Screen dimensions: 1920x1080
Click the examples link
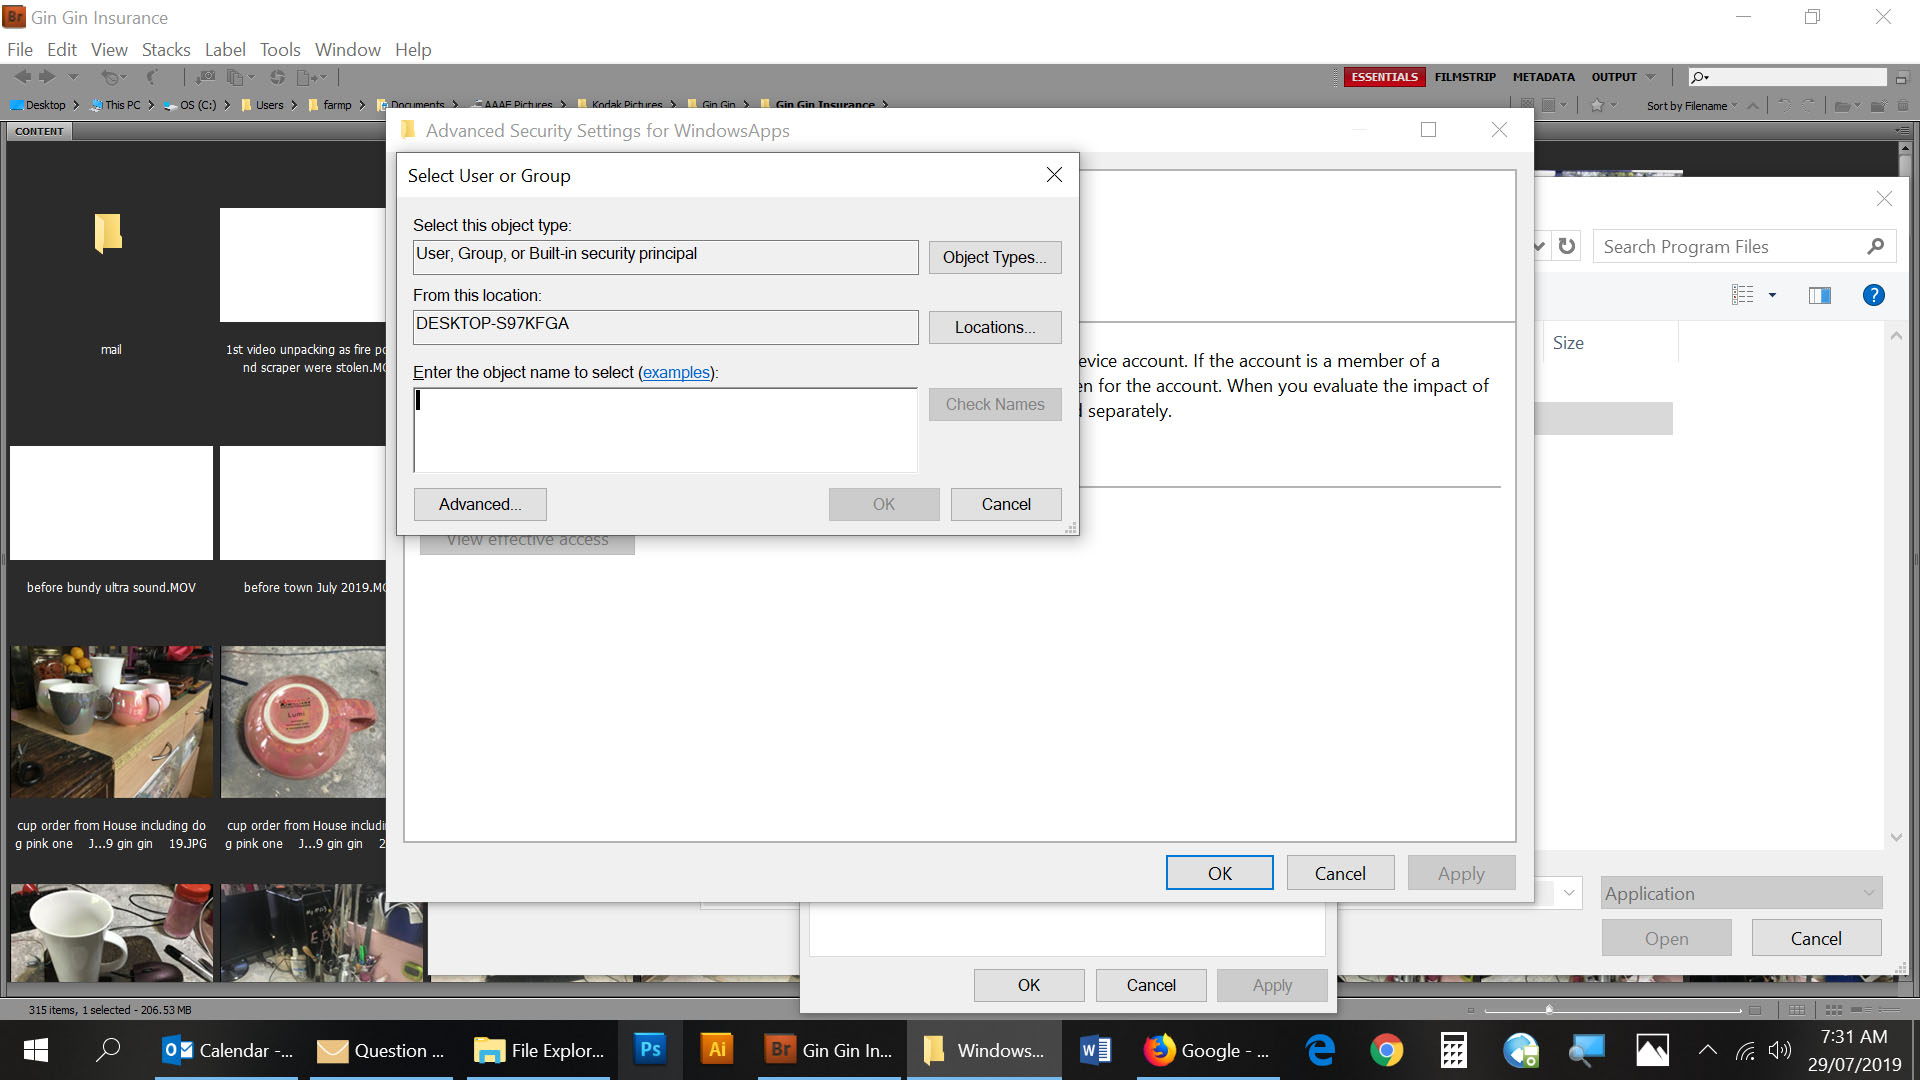click(x=676, y=372)
